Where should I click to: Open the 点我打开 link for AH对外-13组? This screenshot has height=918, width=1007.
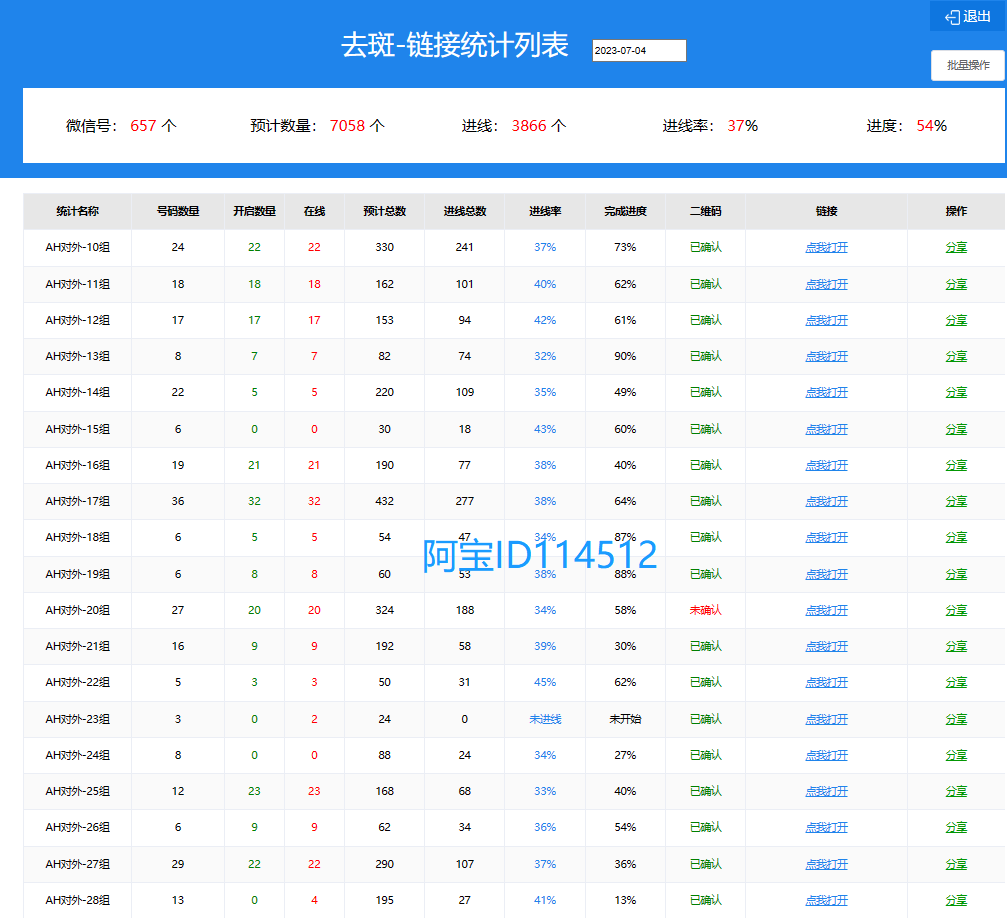827,356
